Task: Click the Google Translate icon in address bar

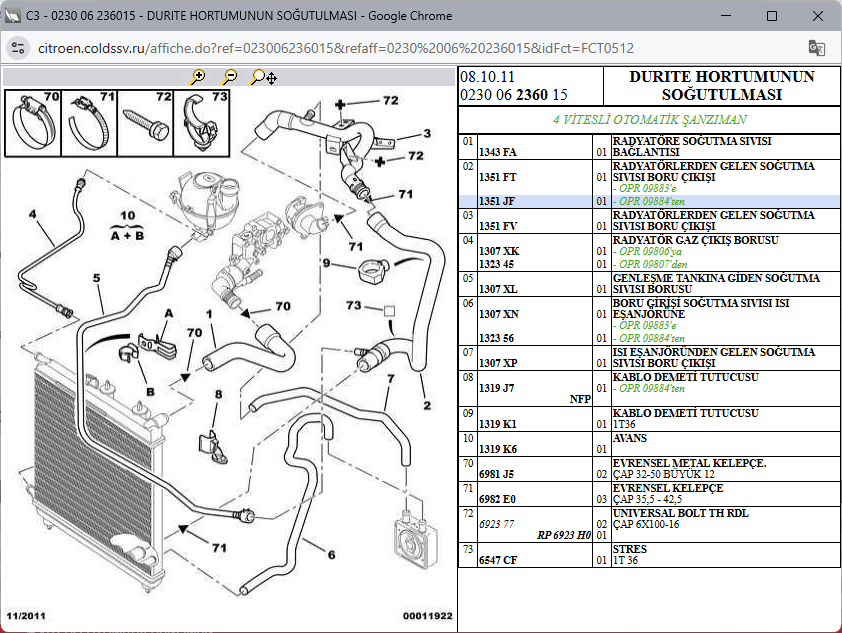Action: click(817, 48)
